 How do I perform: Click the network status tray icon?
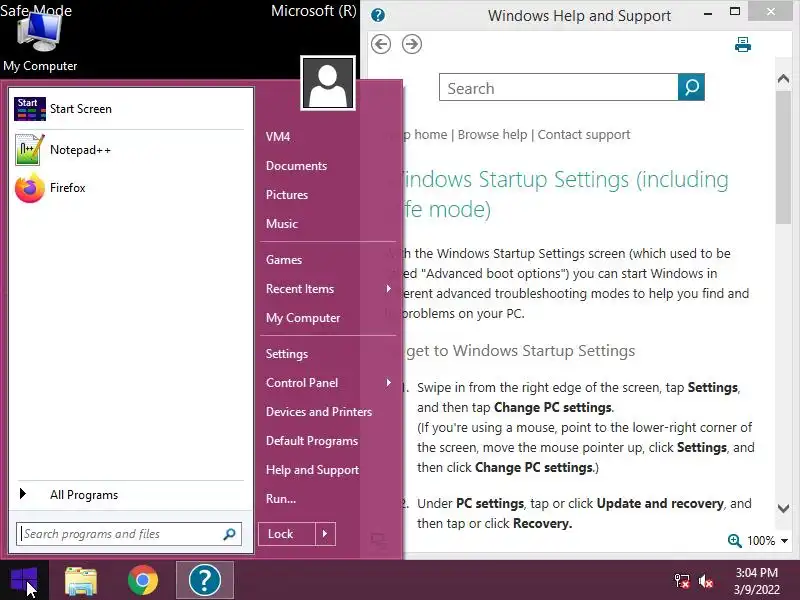[x=682, y=581]
